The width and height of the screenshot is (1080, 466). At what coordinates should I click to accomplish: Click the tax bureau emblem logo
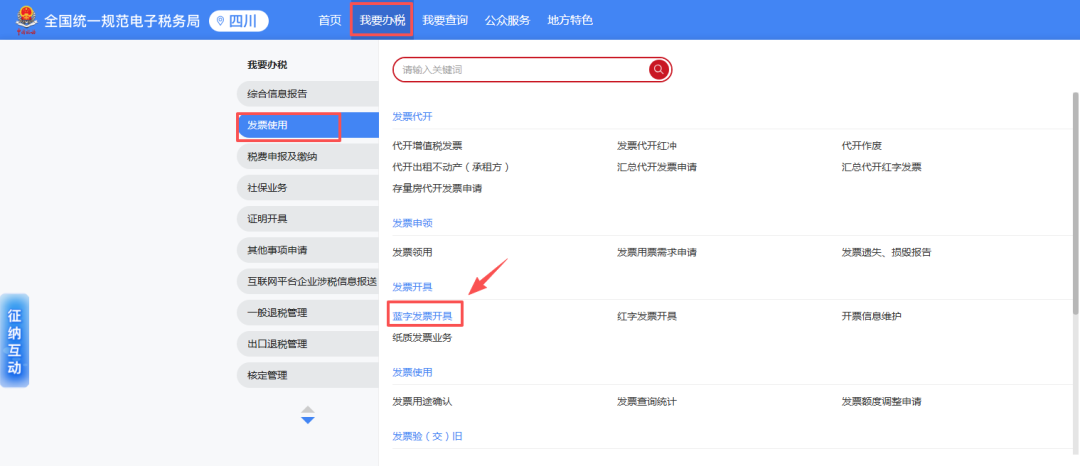[27, 20]
